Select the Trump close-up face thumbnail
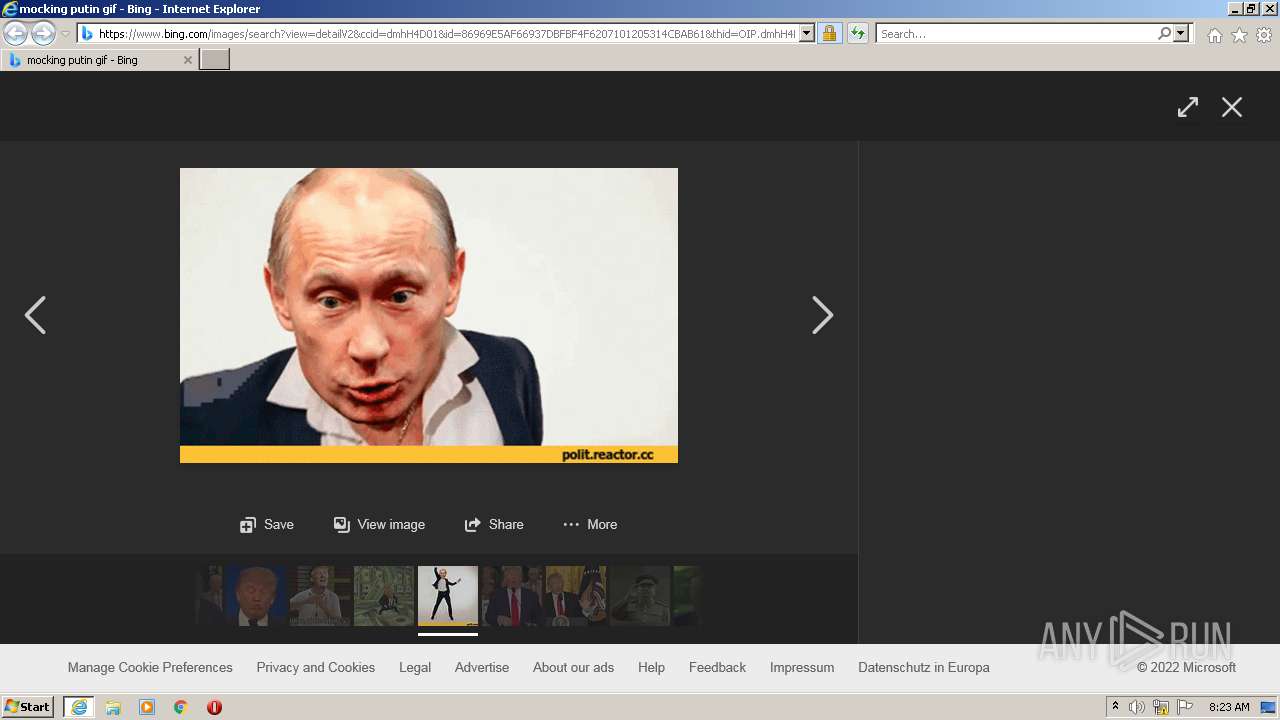This screenshot has width=1280, height=720. tap(256, 596)
